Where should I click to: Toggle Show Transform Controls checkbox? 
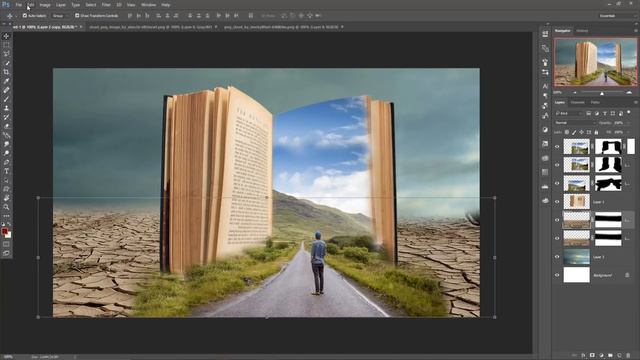coord(77,16)
